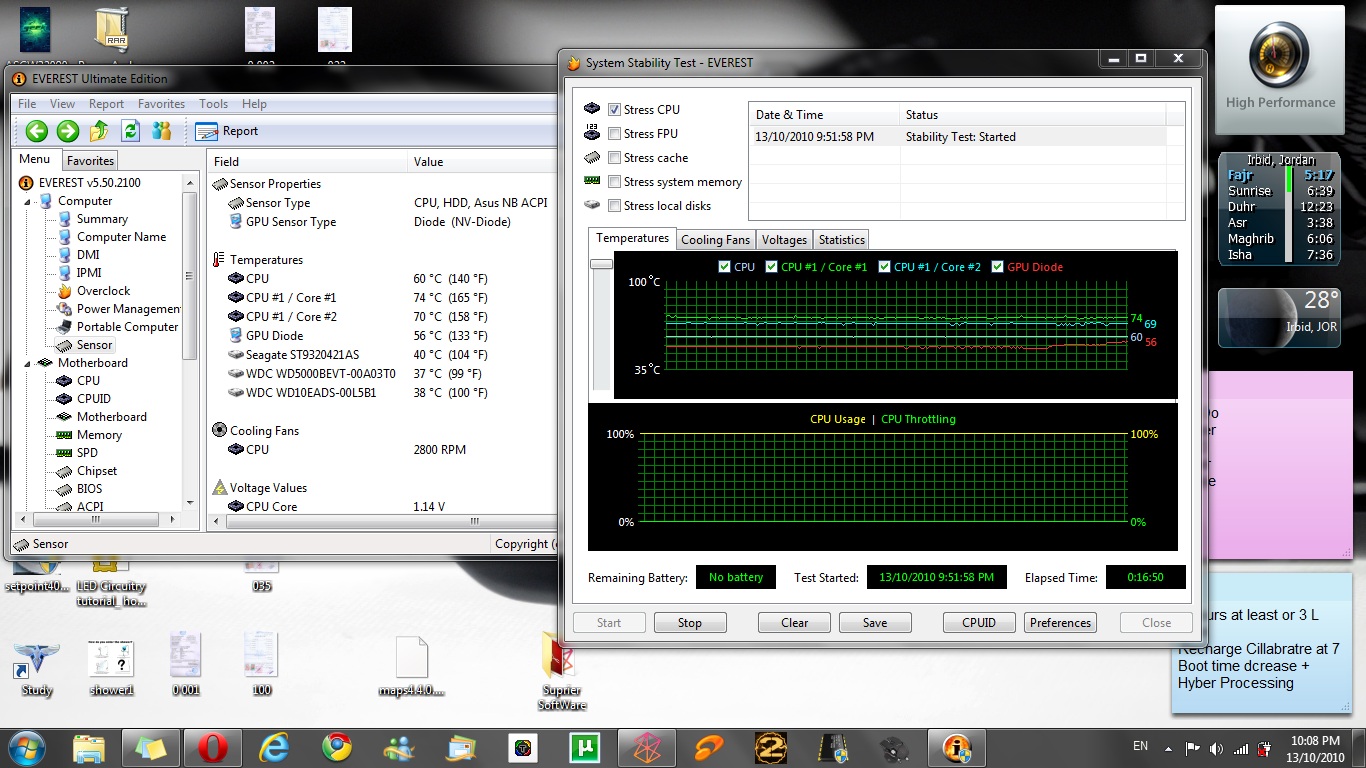1366x768 pixels.
Task: Click the EVEREST v5.50.2100 root node
Action: [80, 183]
